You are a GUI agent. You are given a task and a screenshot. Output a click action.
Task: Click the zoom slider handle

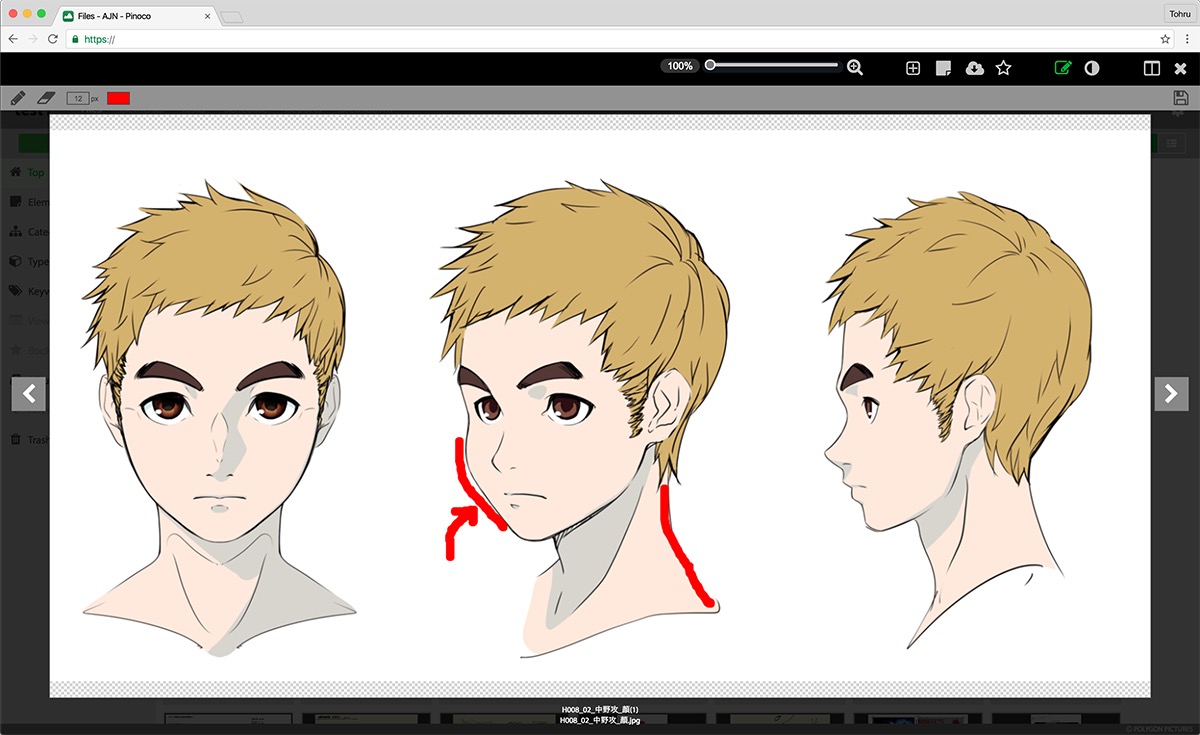click(x=710, y=65)
